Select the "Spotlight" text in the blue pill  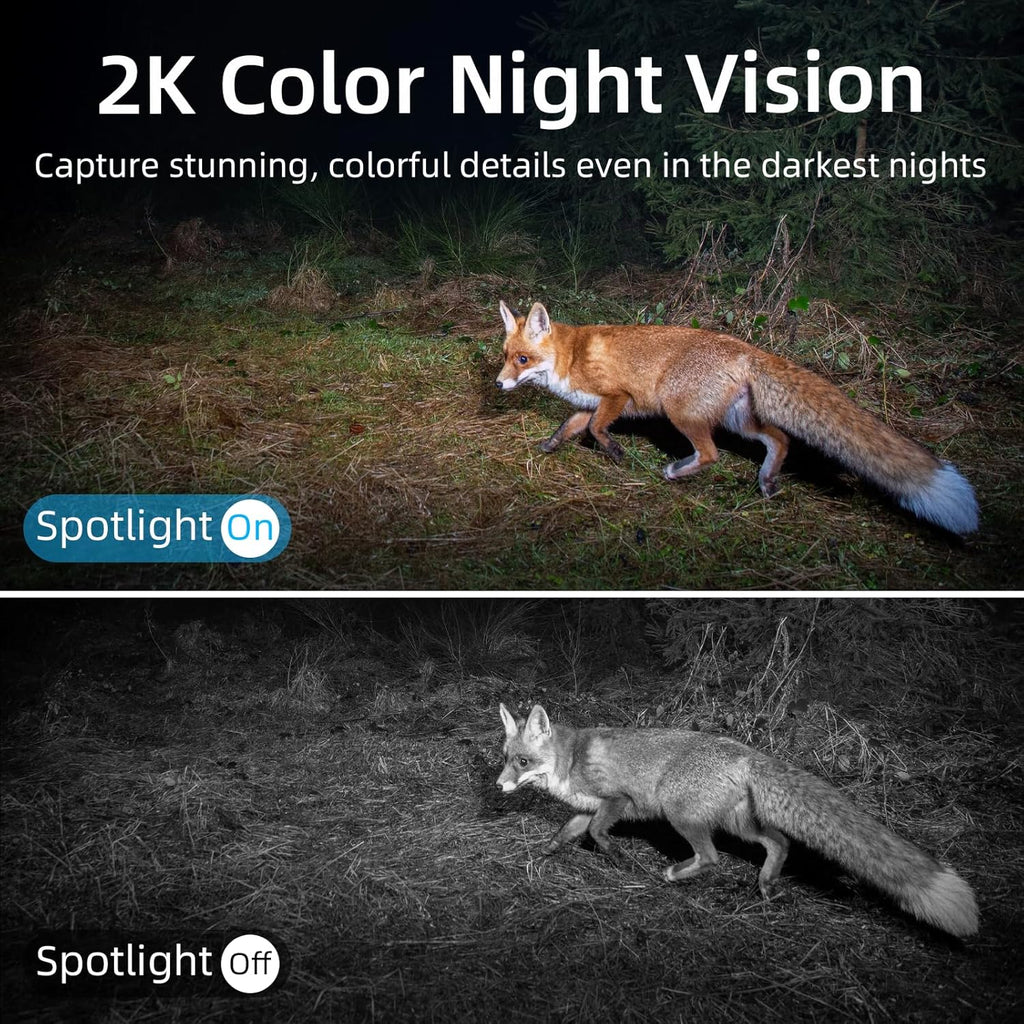pos(124,526)
